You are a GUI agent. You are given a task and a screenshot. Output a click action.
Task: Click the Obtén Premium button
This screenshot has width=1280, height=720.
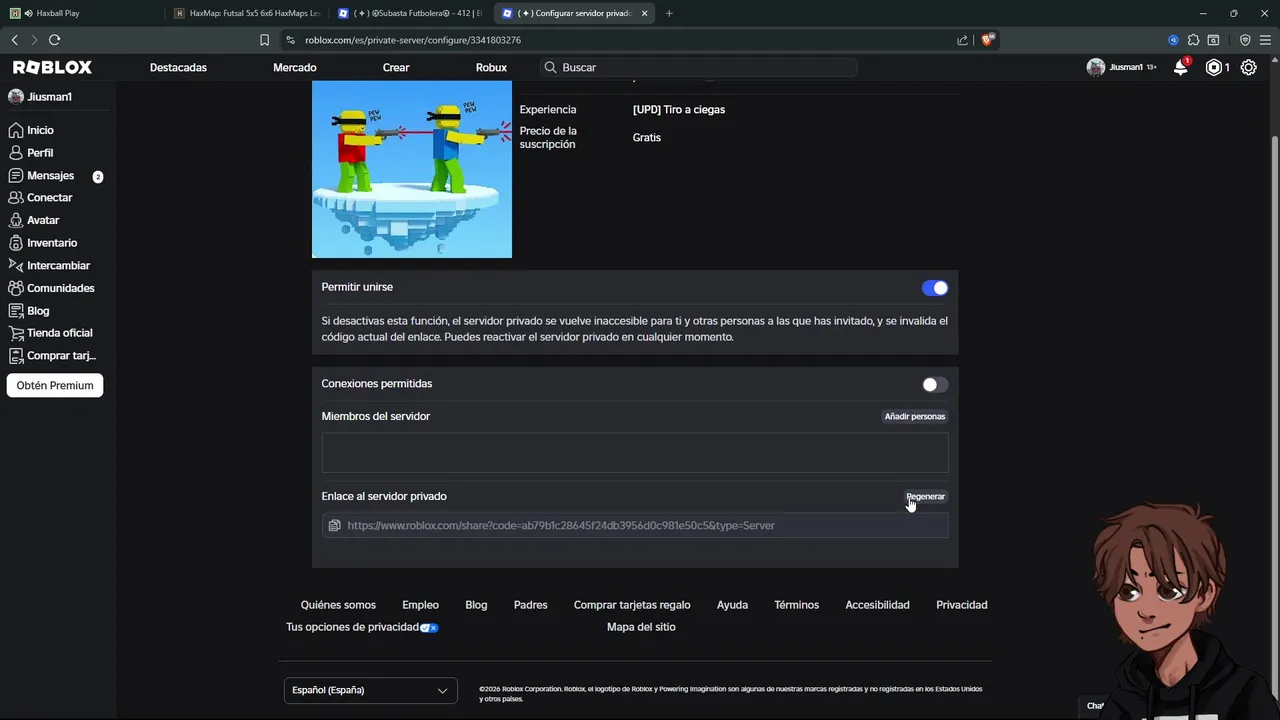pos(55,385)
